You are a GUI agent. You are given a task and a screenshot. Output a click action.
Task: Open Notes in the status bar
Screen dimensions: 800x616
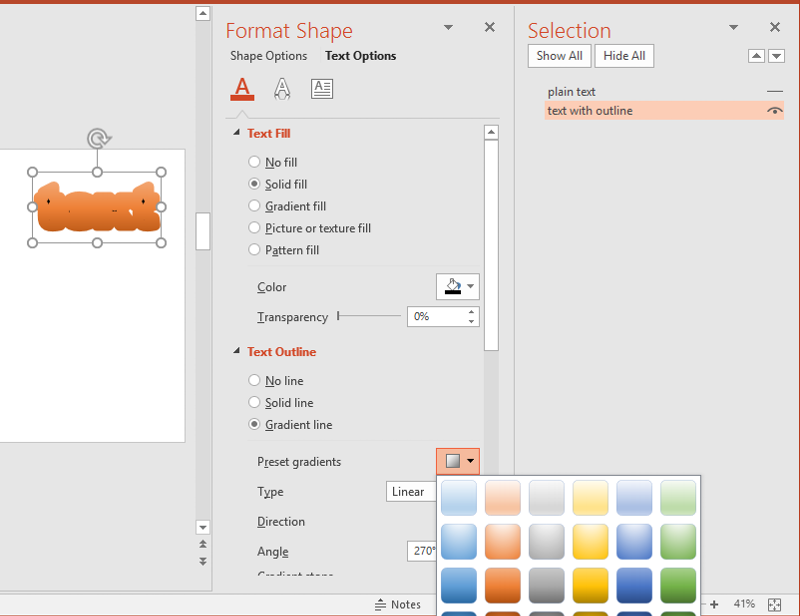[x=398, y=605]
